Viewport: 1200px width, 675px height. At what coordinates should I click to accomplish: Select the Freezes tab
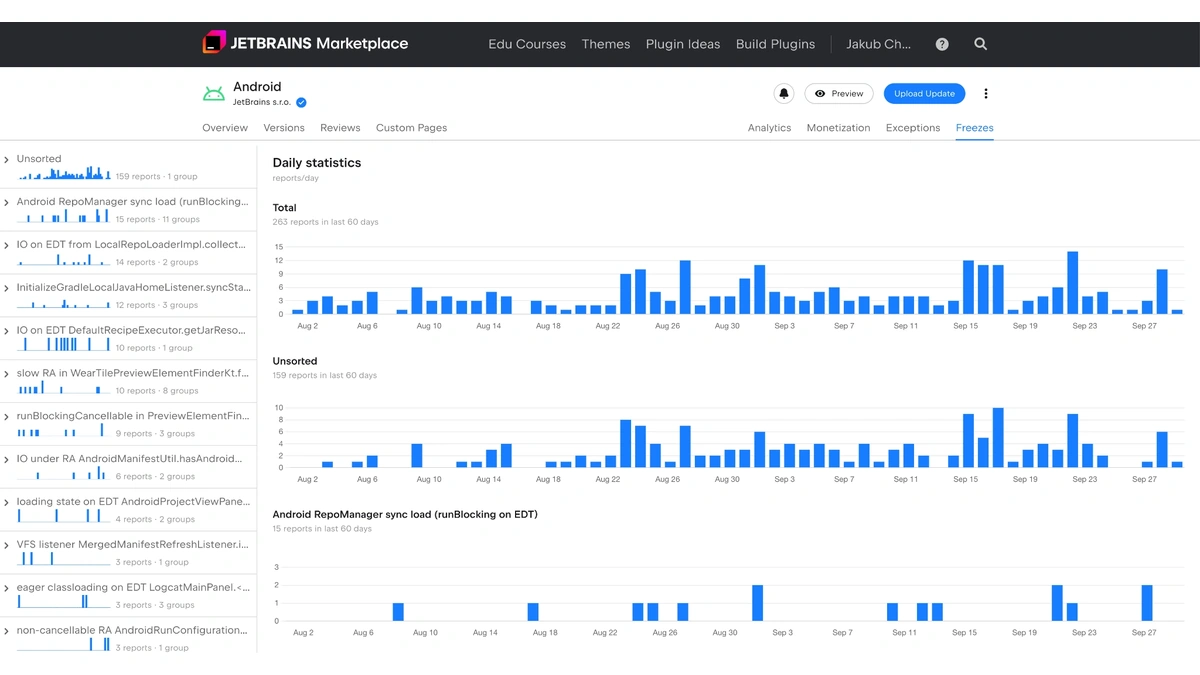(x=974, y=128)
